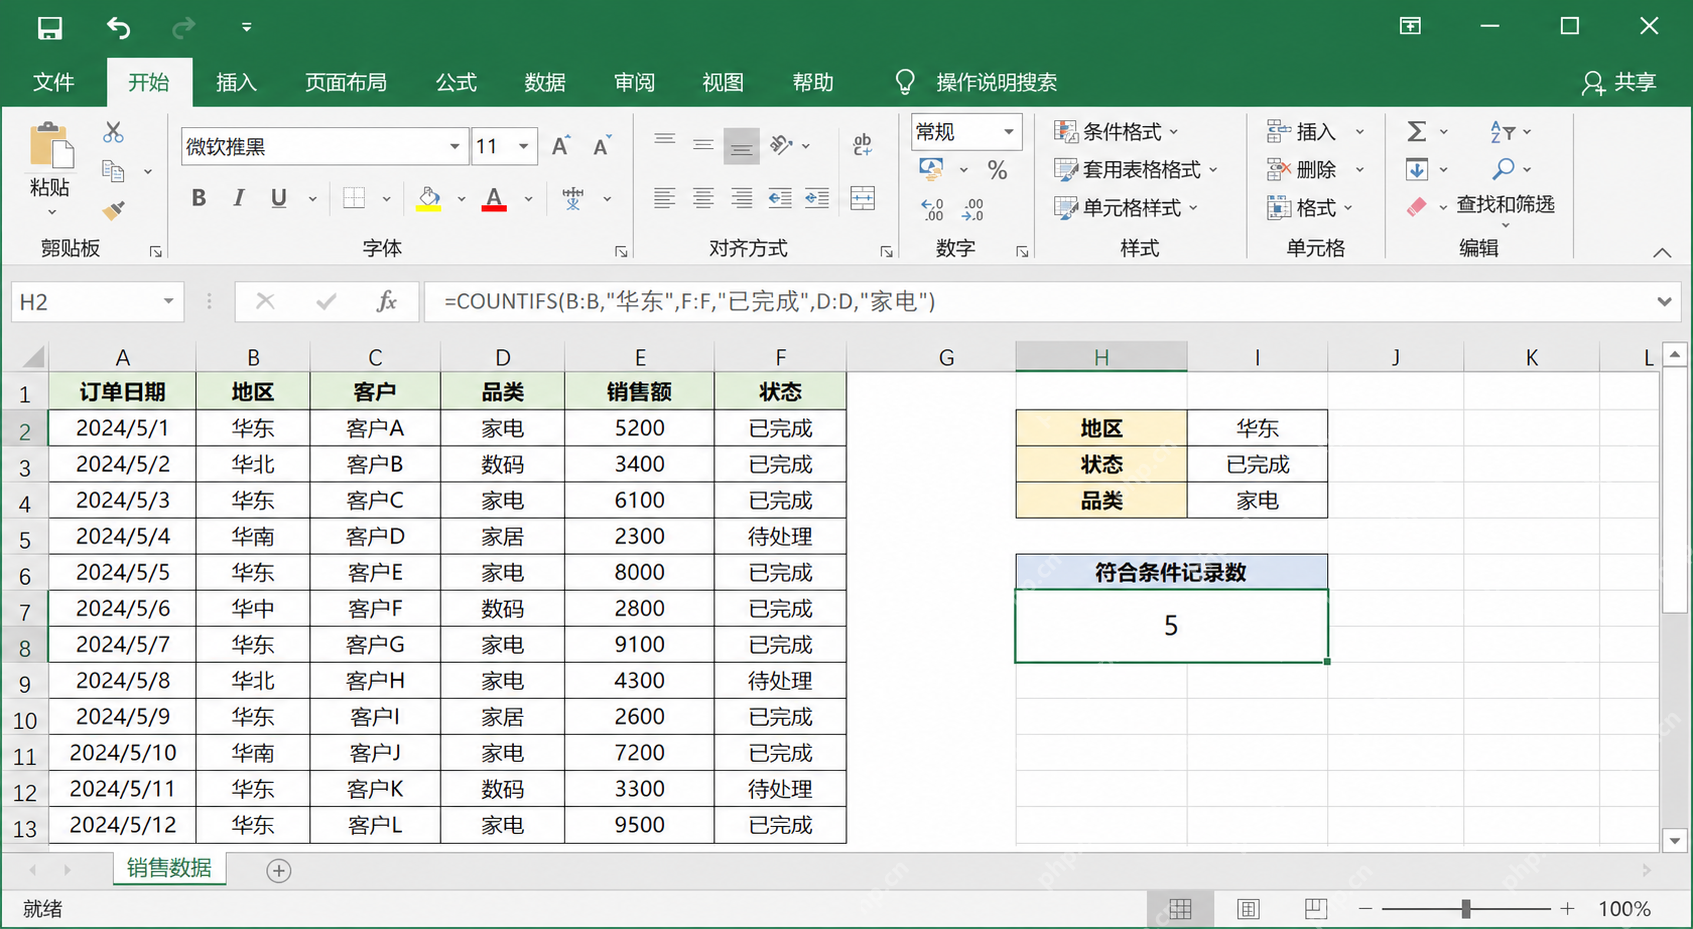Click 查找和筛选 button label
Image resolution: width=1693 pixels, height=929 pixels.
pyautogui.click(x=1505, y=205)
